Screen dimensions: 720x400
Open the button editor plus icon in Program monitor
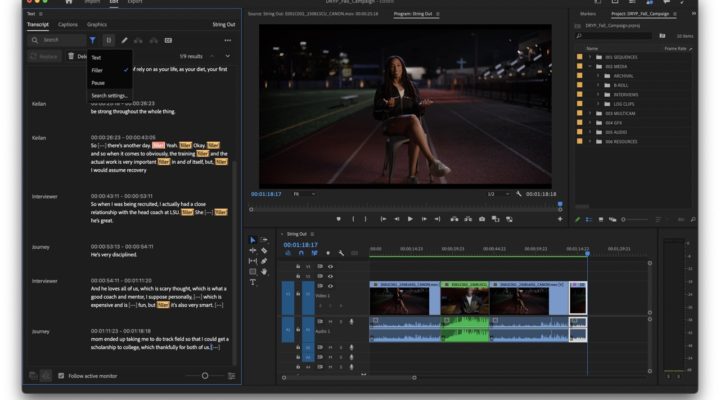(x=560, y=220)
